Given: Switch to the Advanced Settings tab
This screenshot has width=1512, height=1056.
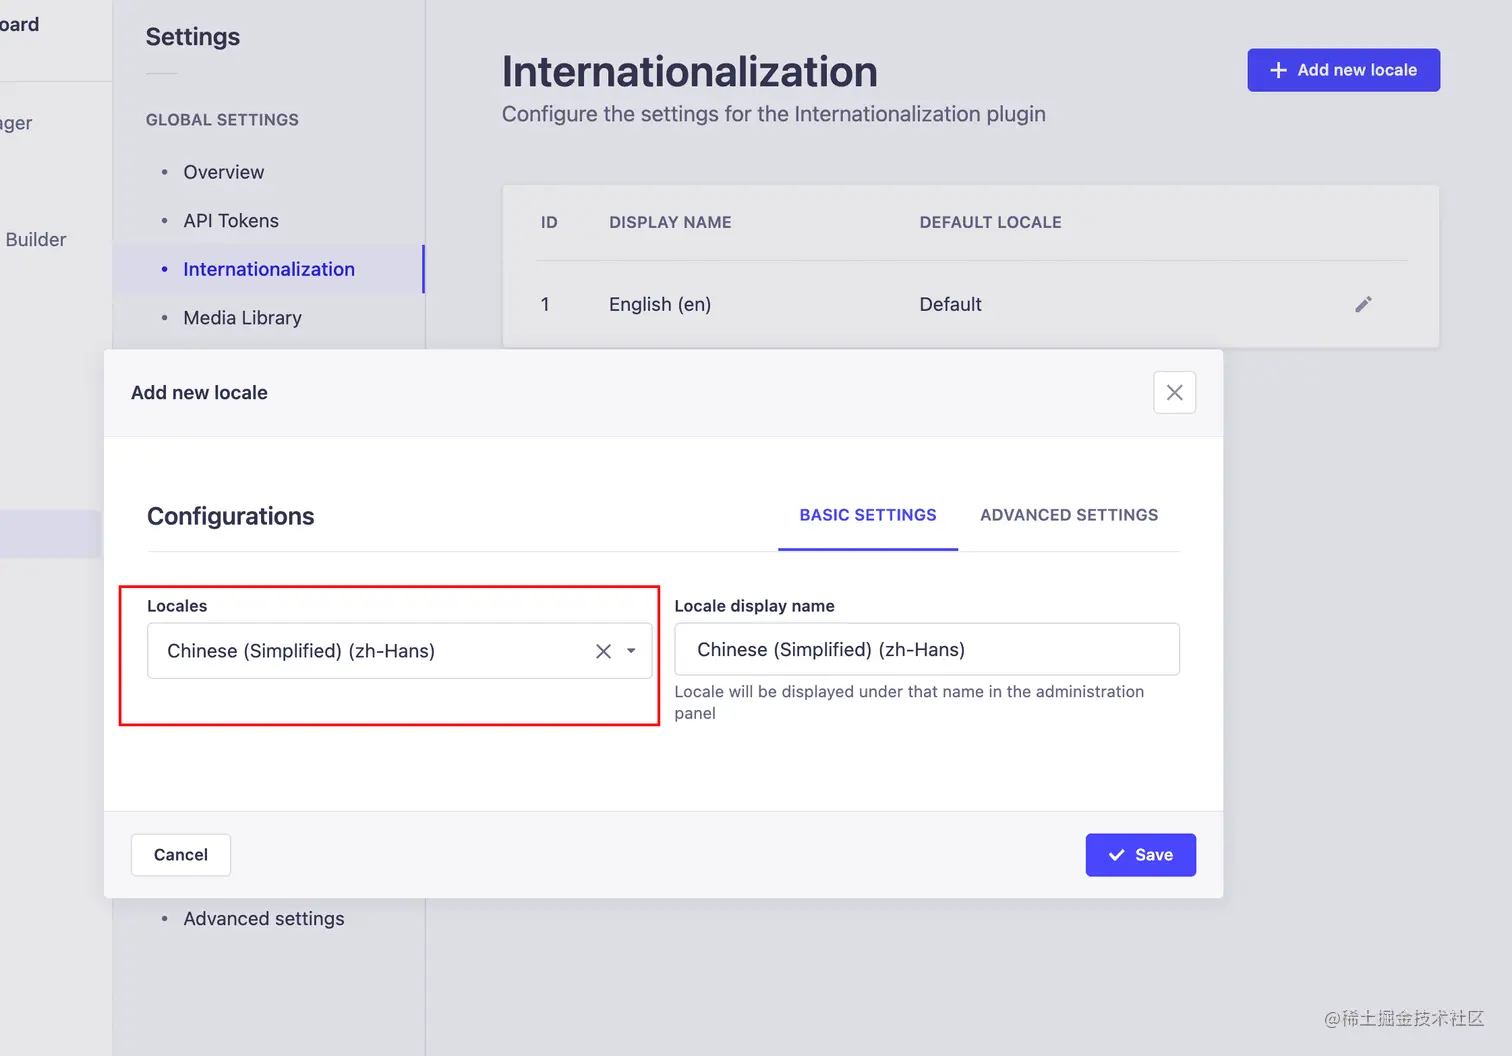Looking at the screenshot, I should point(1069,515).
